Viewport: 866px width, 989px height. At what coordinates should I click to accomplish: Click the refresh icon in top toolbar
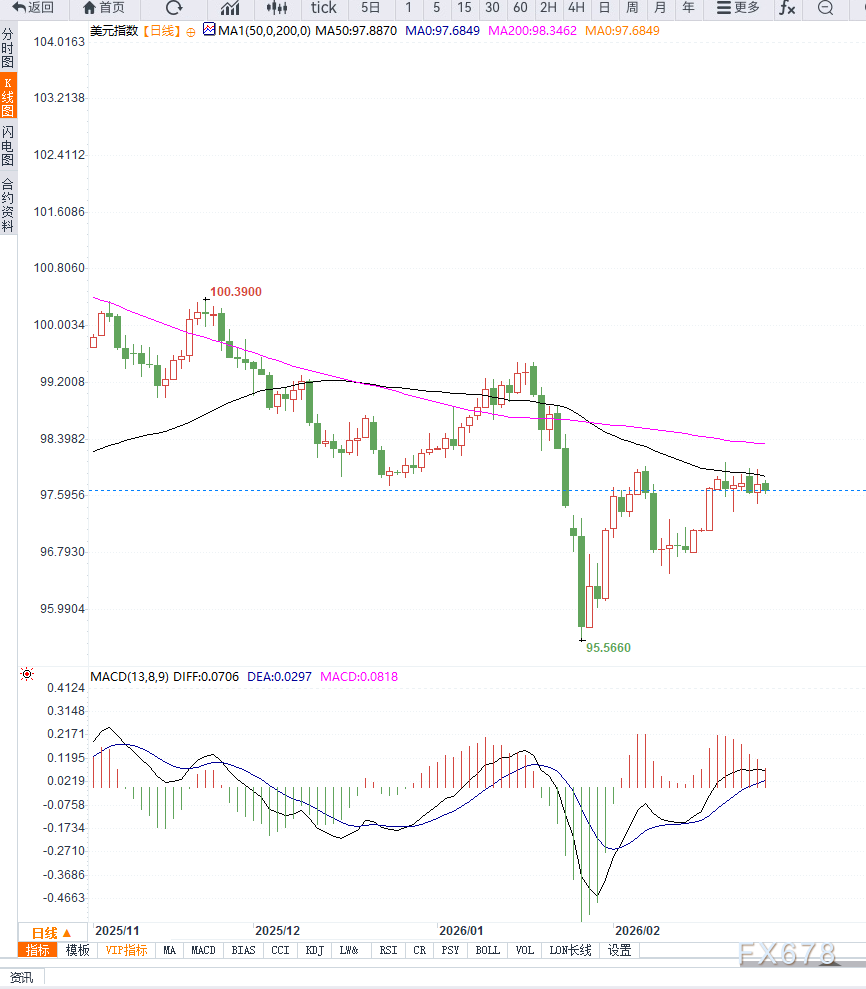174,8
